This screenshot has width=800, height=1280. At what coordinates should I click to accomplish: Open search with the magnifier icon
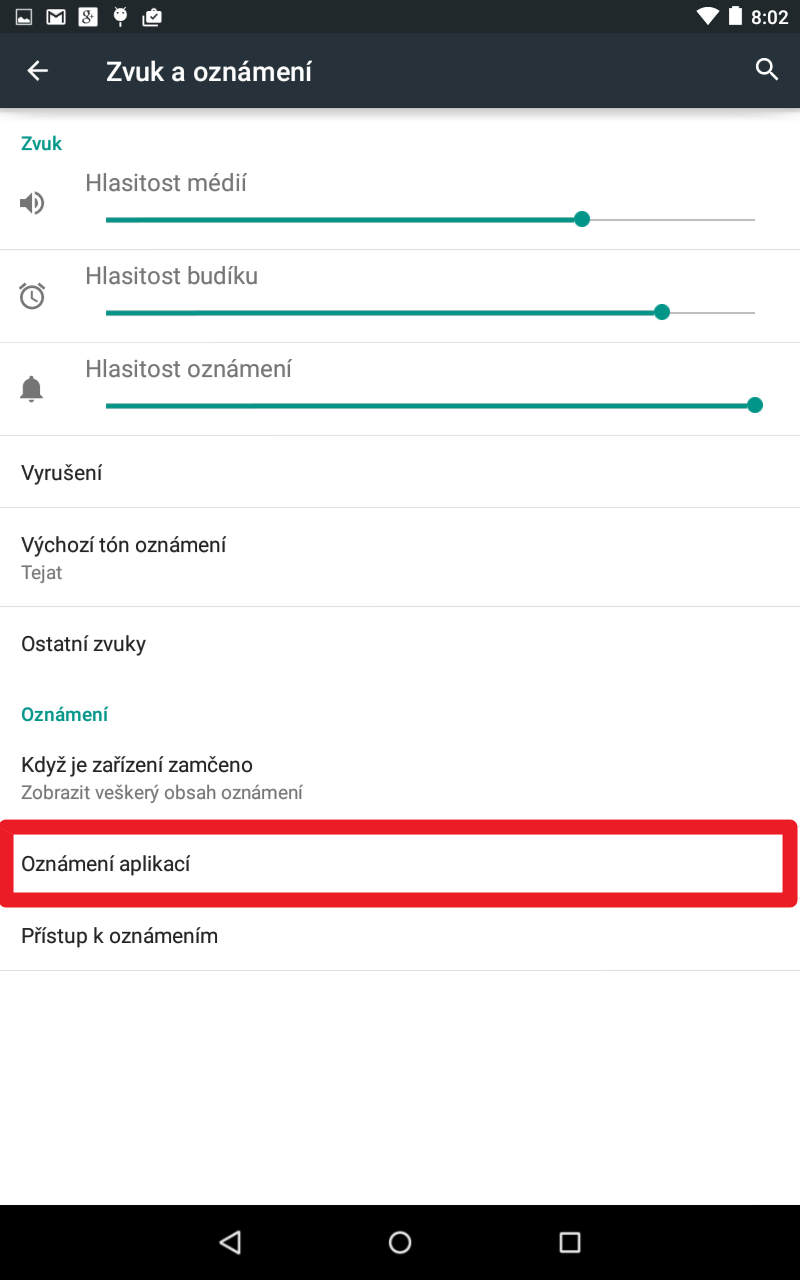767,70
